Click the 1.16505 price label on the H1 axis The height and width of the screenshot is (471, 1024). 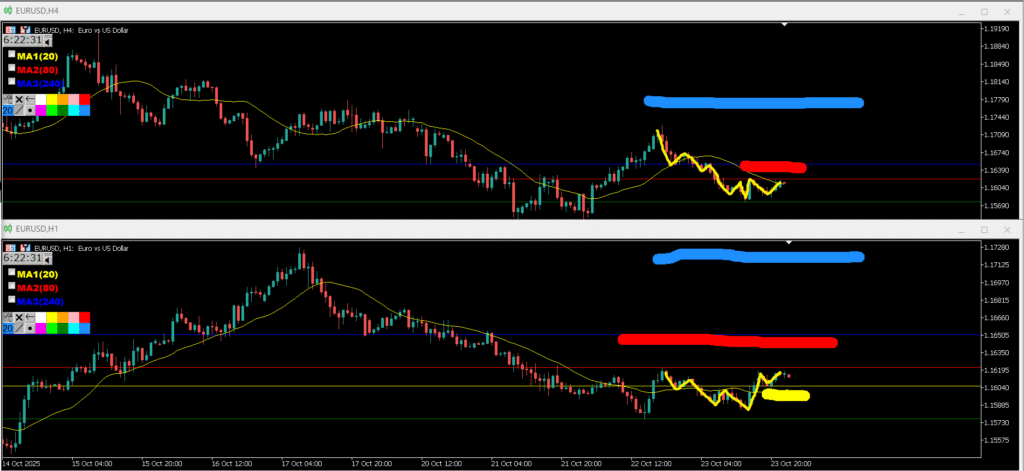pyautogui.click(x=999, y=335)
